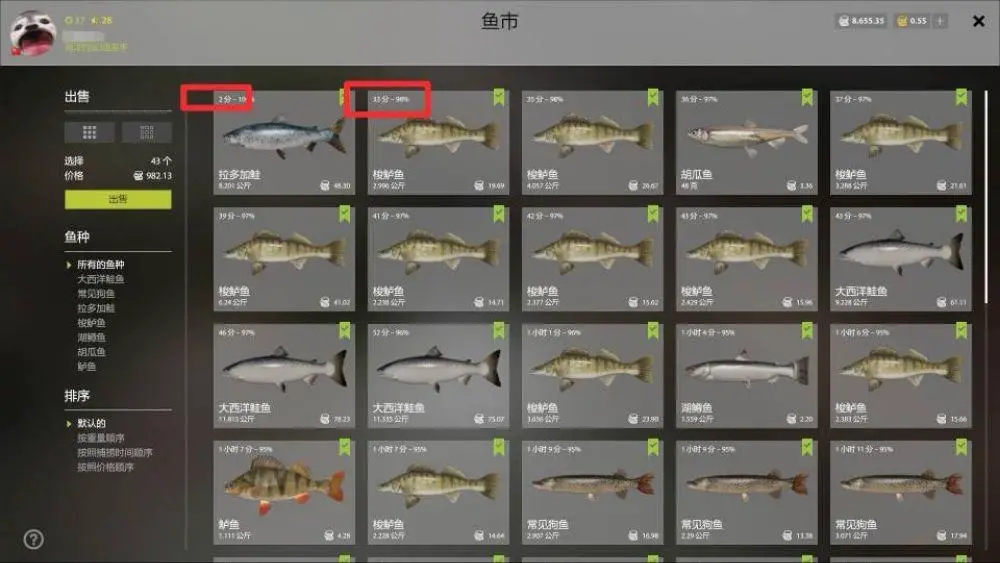Viewport: 1000px width, 563px height.
Task: Select the 湖鳟鱼 fish card
Action: pyautogui.click(x=747, y=376)
